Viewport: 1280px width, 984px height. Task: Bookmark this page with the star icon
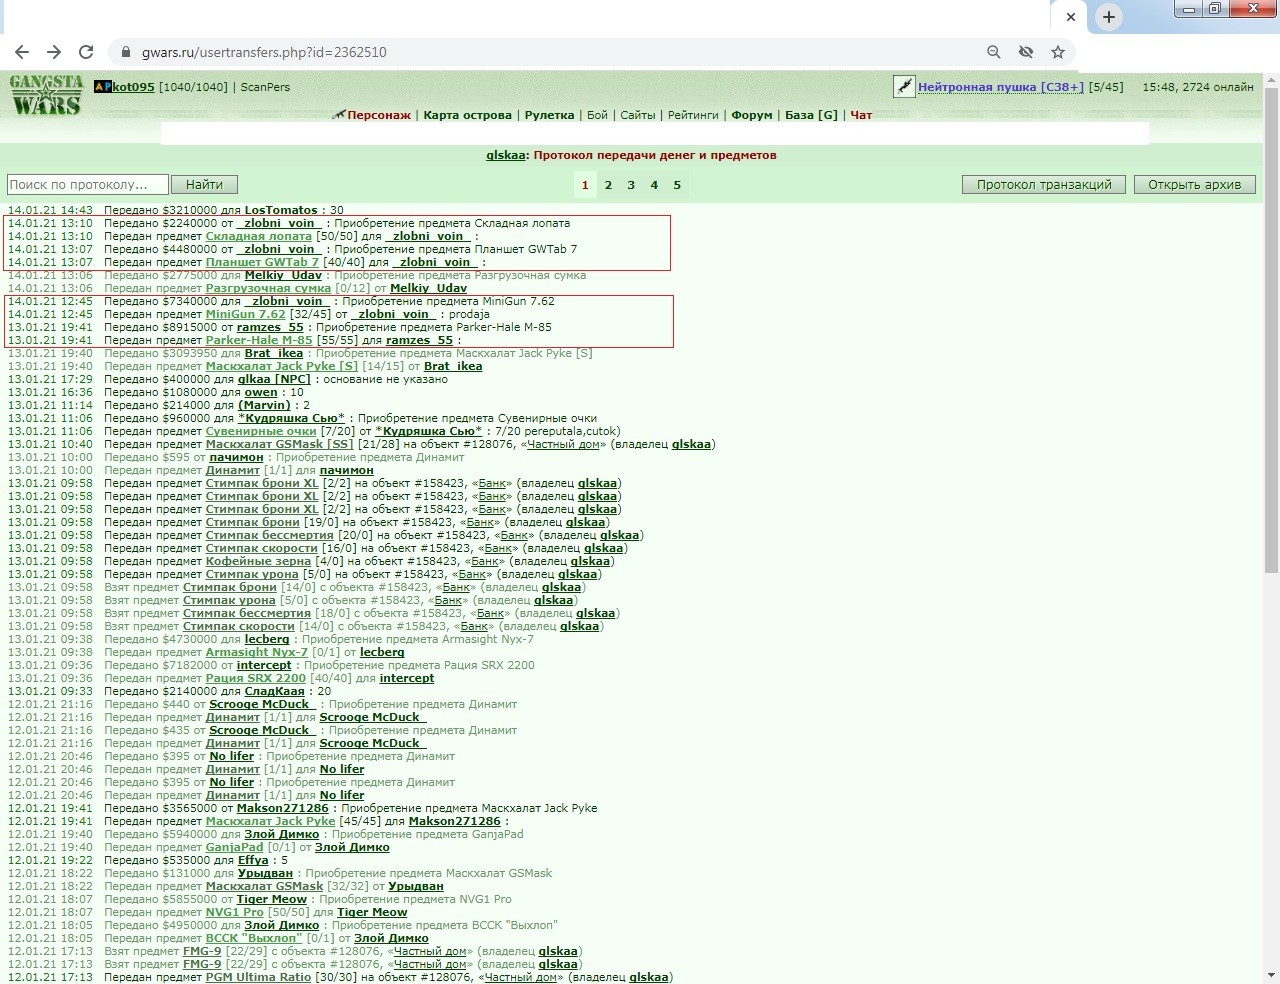pyautogui.click(x=1058, y=52)
